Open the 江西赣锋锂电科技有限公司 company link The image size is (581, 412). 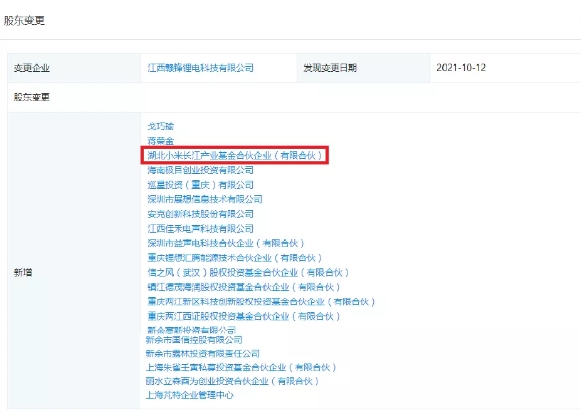coord(200,68)
